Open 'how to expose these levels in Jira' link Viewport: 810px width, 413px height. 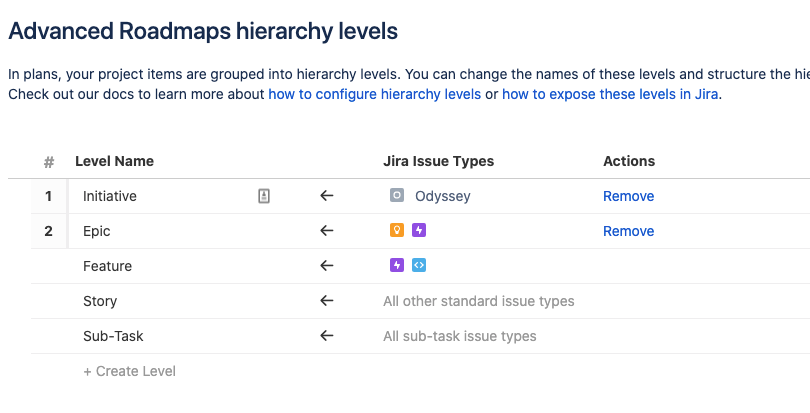[x=610, y=95]
